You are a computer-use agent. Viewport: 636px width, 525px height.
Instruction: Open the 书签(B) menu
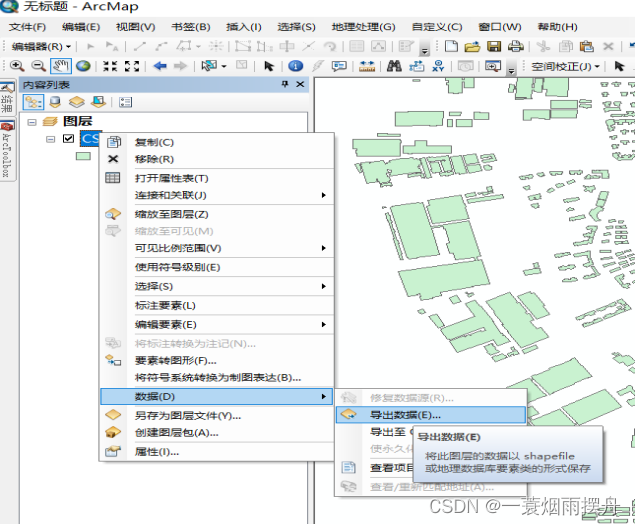[x=191, y=27]
